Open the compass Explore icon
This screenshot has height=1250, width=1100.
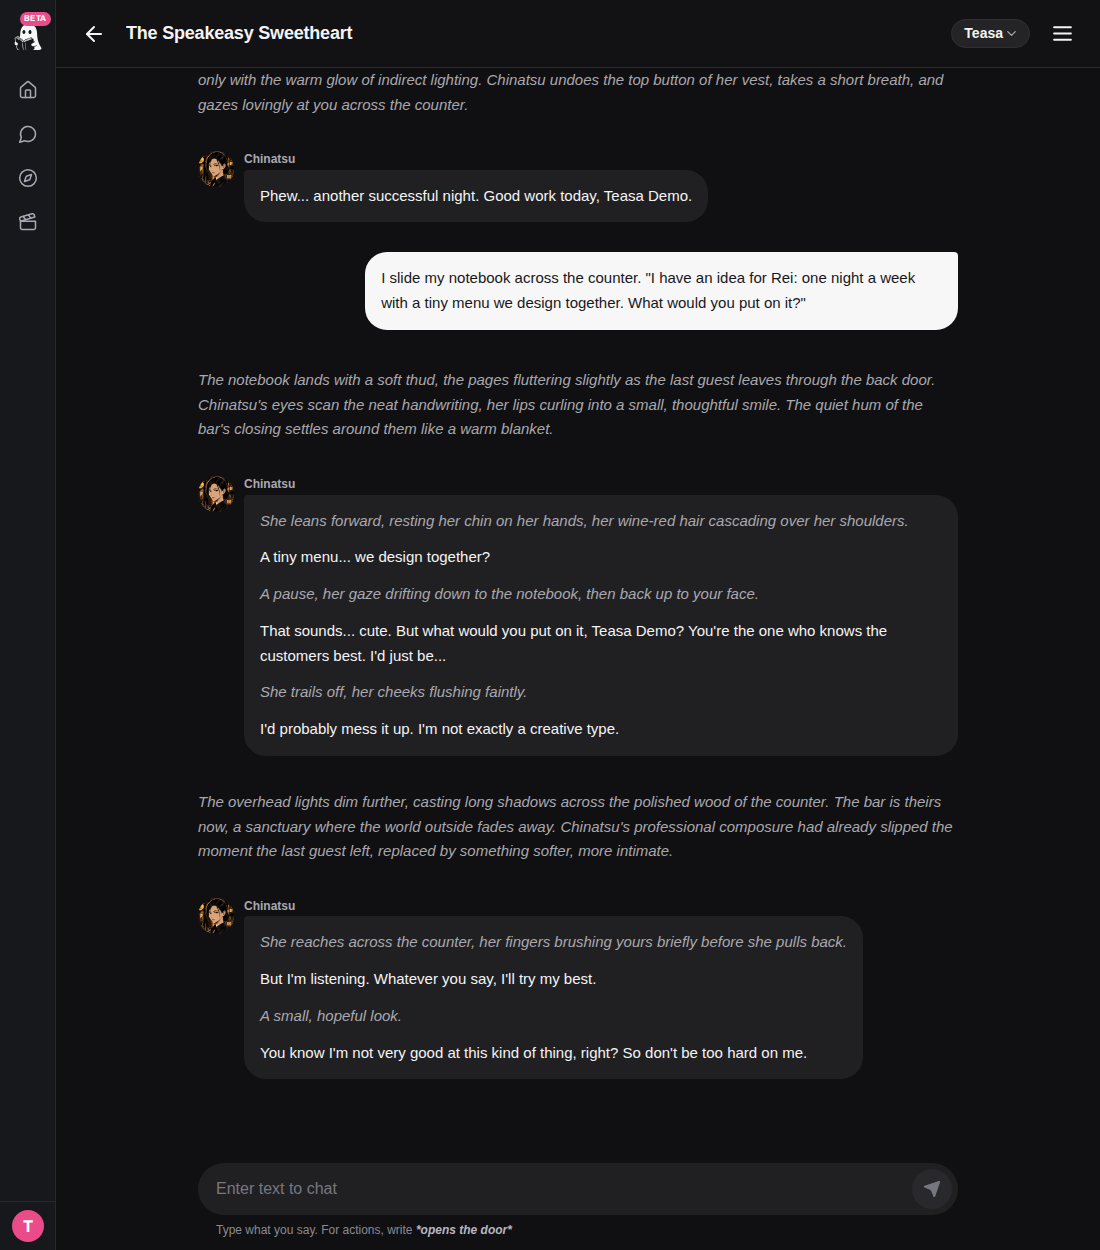(28, 178)
